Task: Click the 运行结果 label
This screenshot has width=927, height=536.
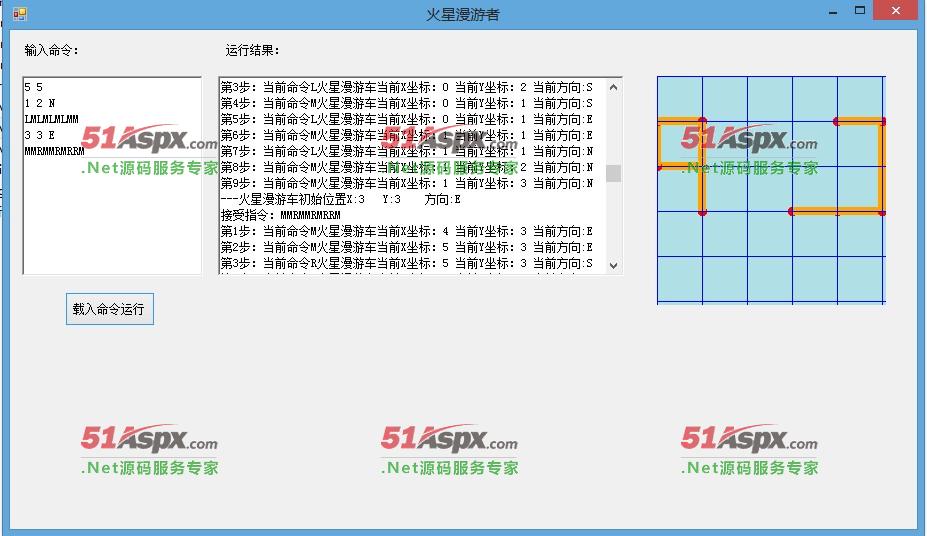Action: [252, 51]
